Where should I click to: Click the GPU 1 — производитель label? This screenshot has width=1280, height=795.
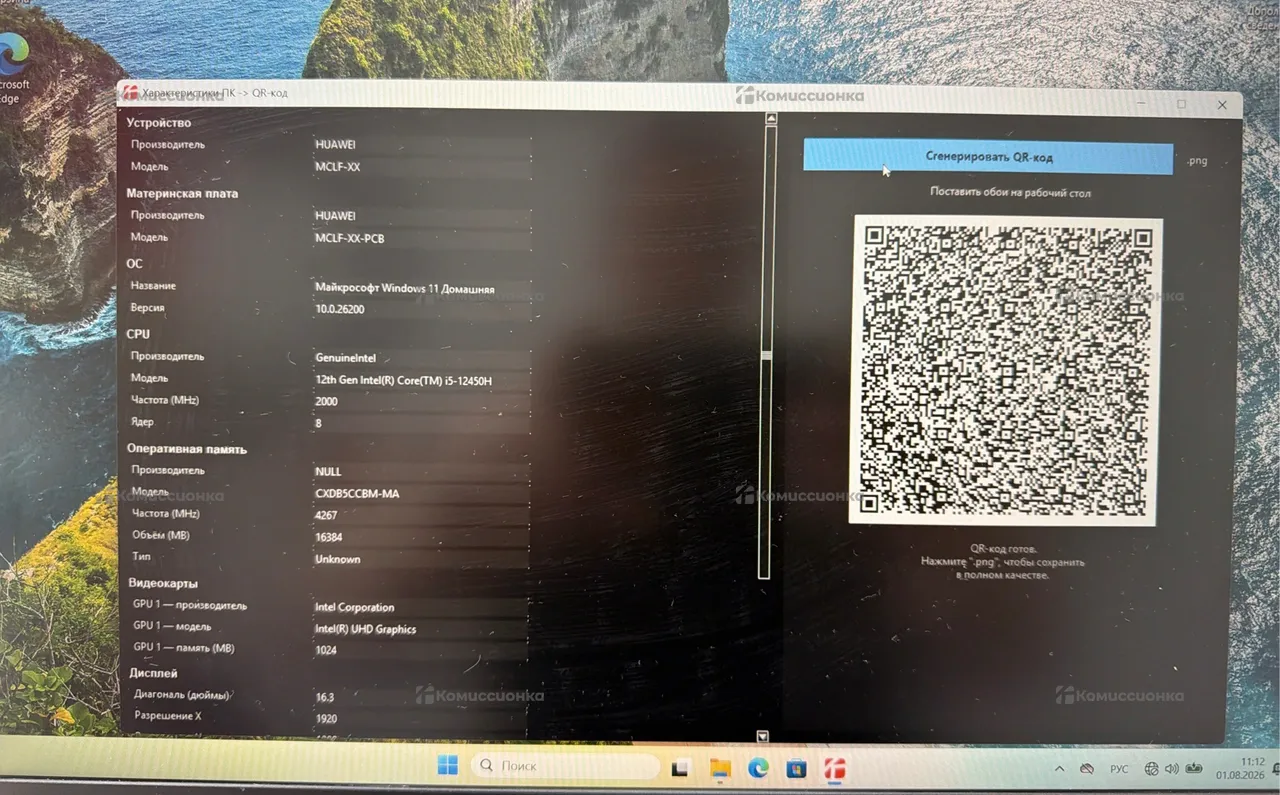tap(190, 605)
